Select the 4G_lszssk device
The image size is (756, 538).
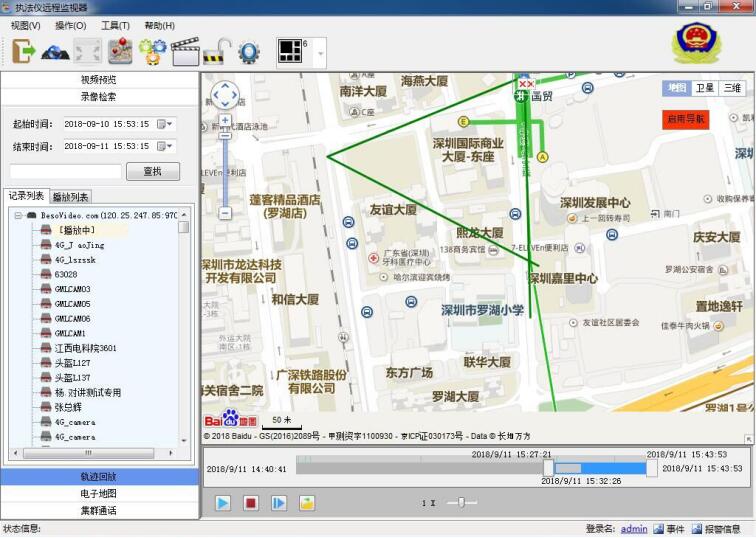click(x=75, y=260)
